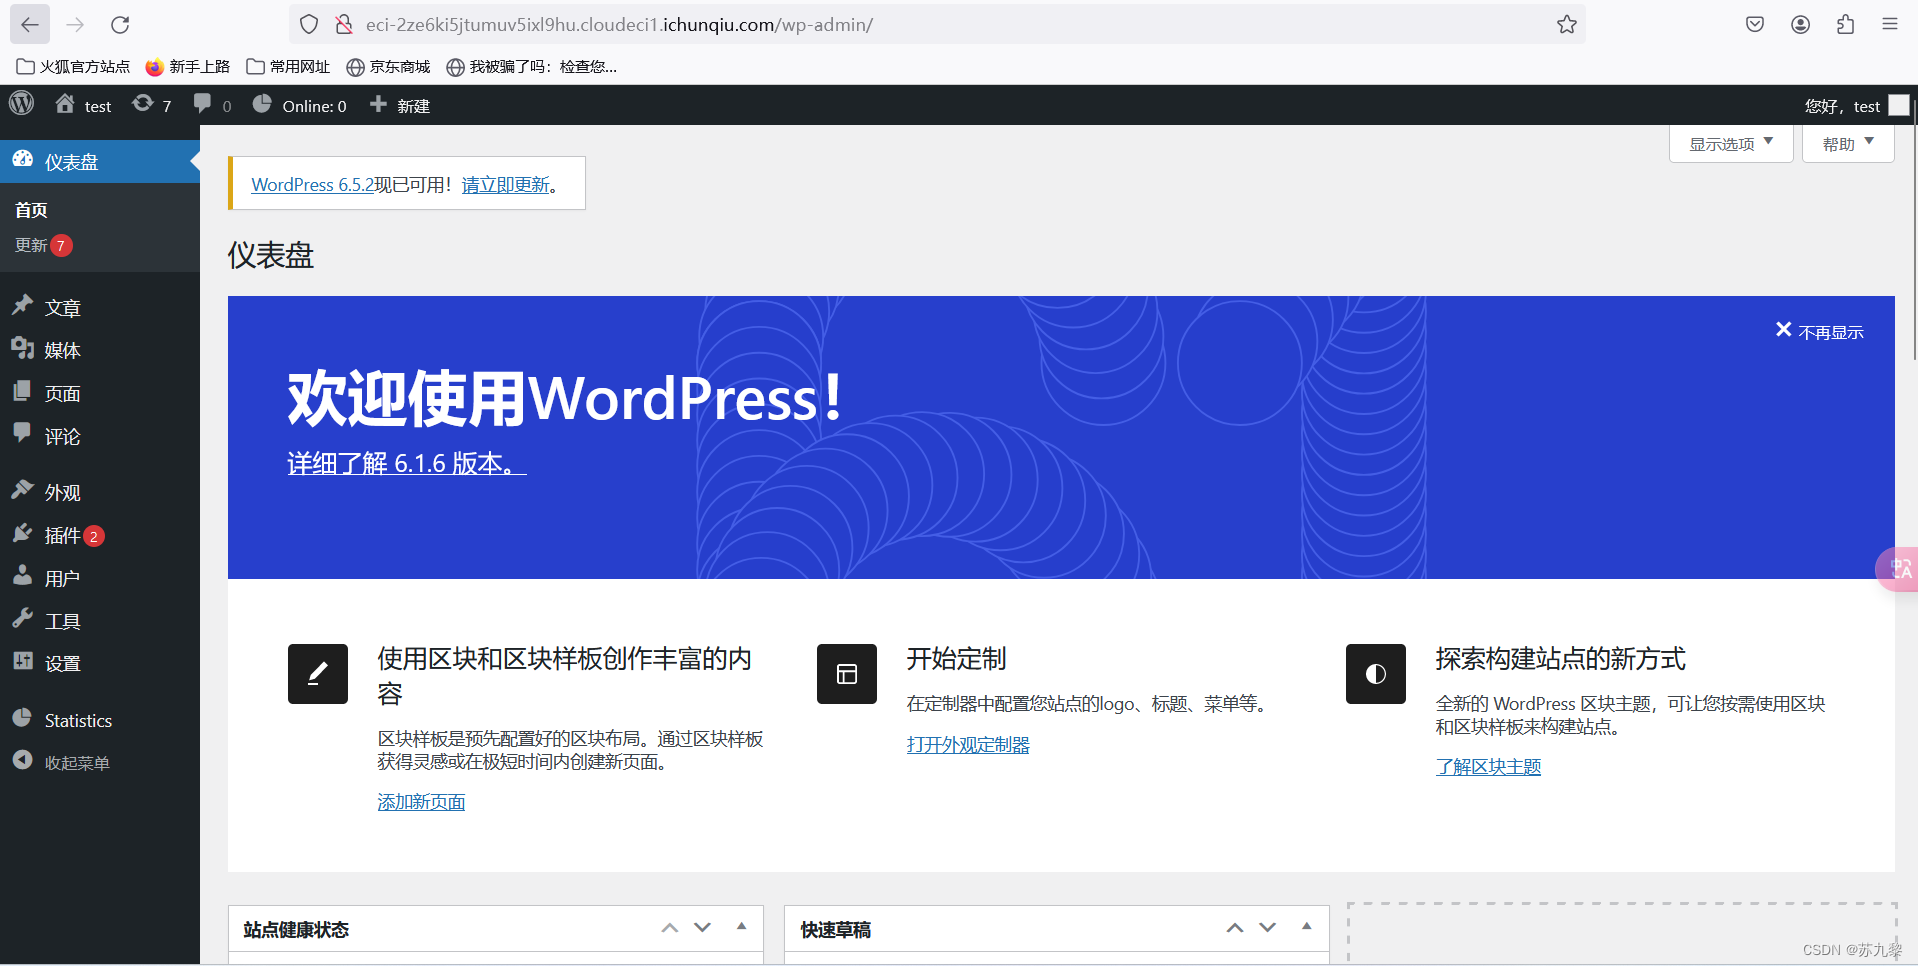Open the 外观 appearance menu

100,492
